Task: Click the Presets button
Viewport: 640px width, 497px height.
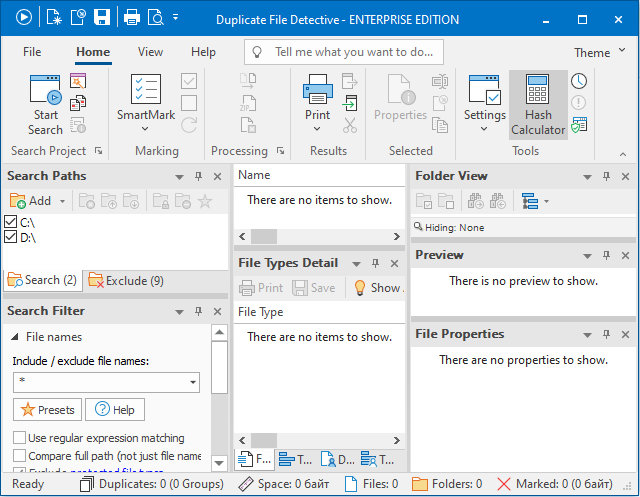Action: pyautogui.click(x=47, y=410)
